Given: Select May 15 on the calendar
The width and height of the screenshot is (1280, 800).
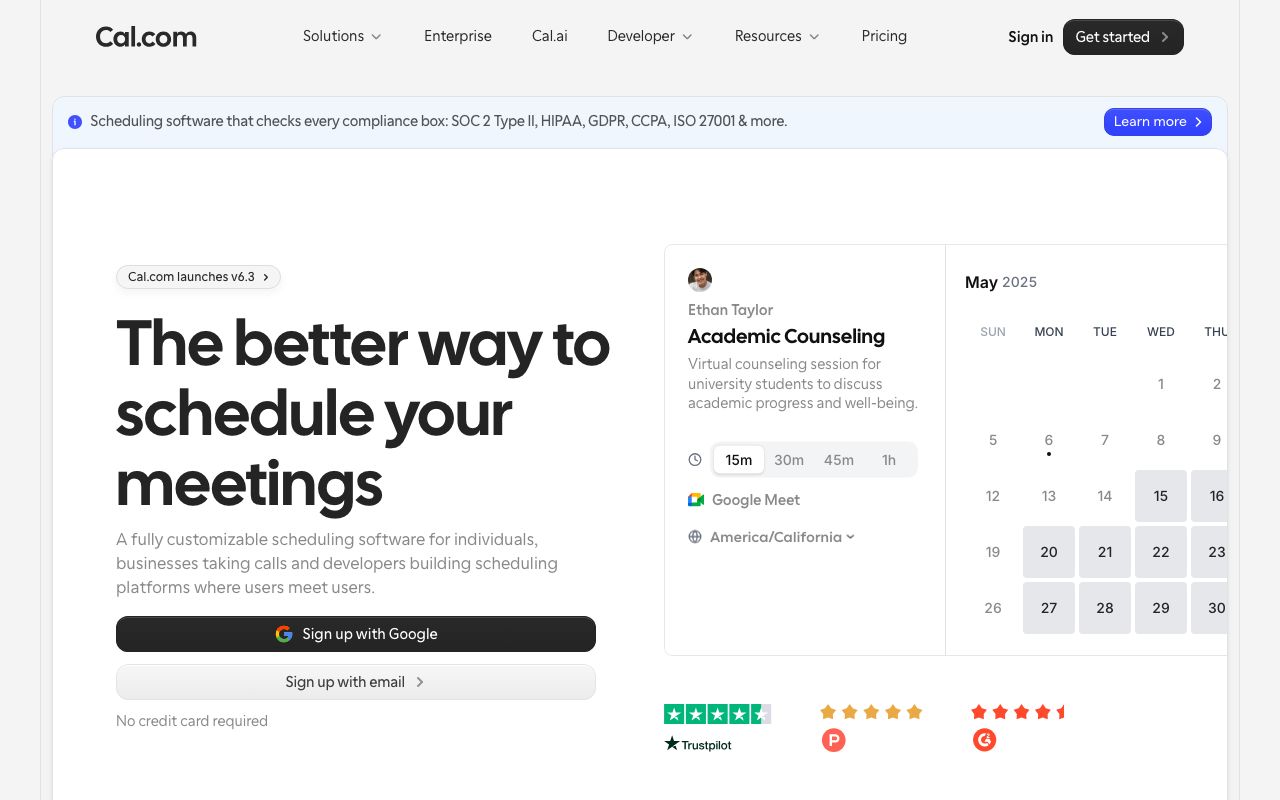Looking at the screenshot, I should click(1160, 496).
